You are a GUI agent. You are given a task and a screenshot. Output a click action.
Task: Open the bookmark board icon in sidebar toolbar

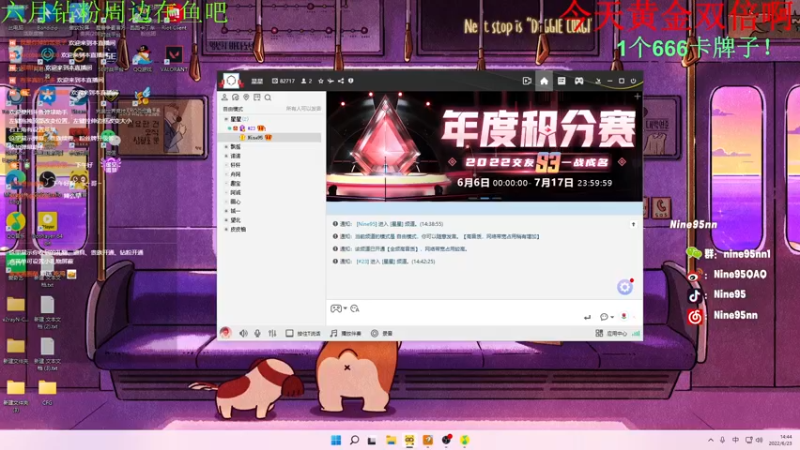[257, 97]
